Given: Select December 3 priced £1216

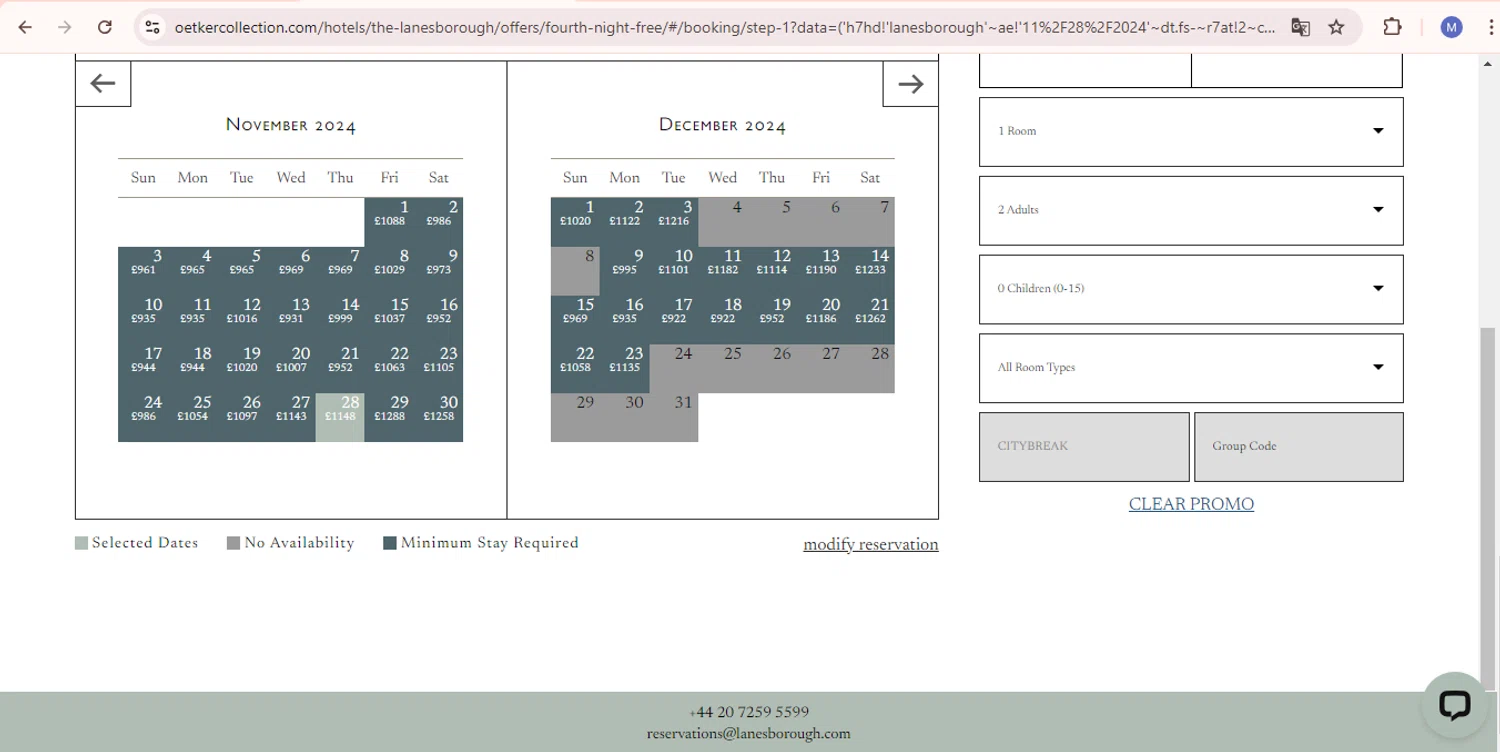Looking at the screenshot, I should [x=674, y=222].
